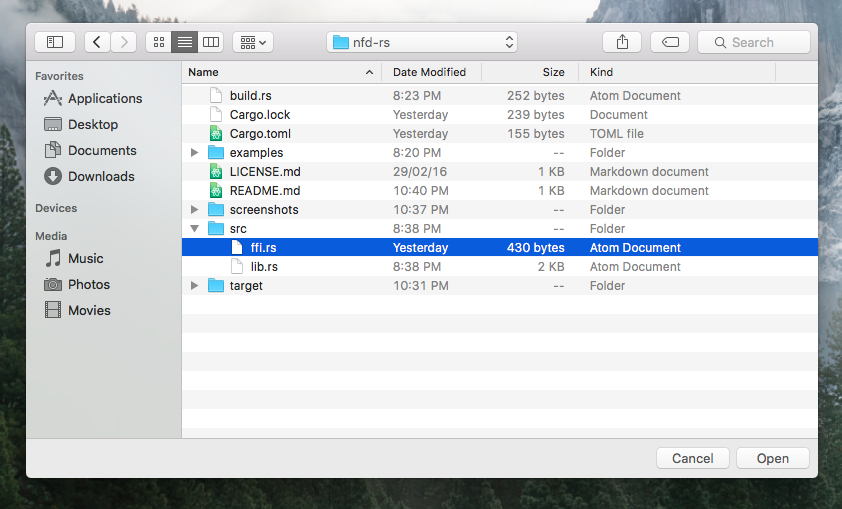Select Photos in the Media sidebar
The width and height of the screenshot is (842, 509).
88,284
